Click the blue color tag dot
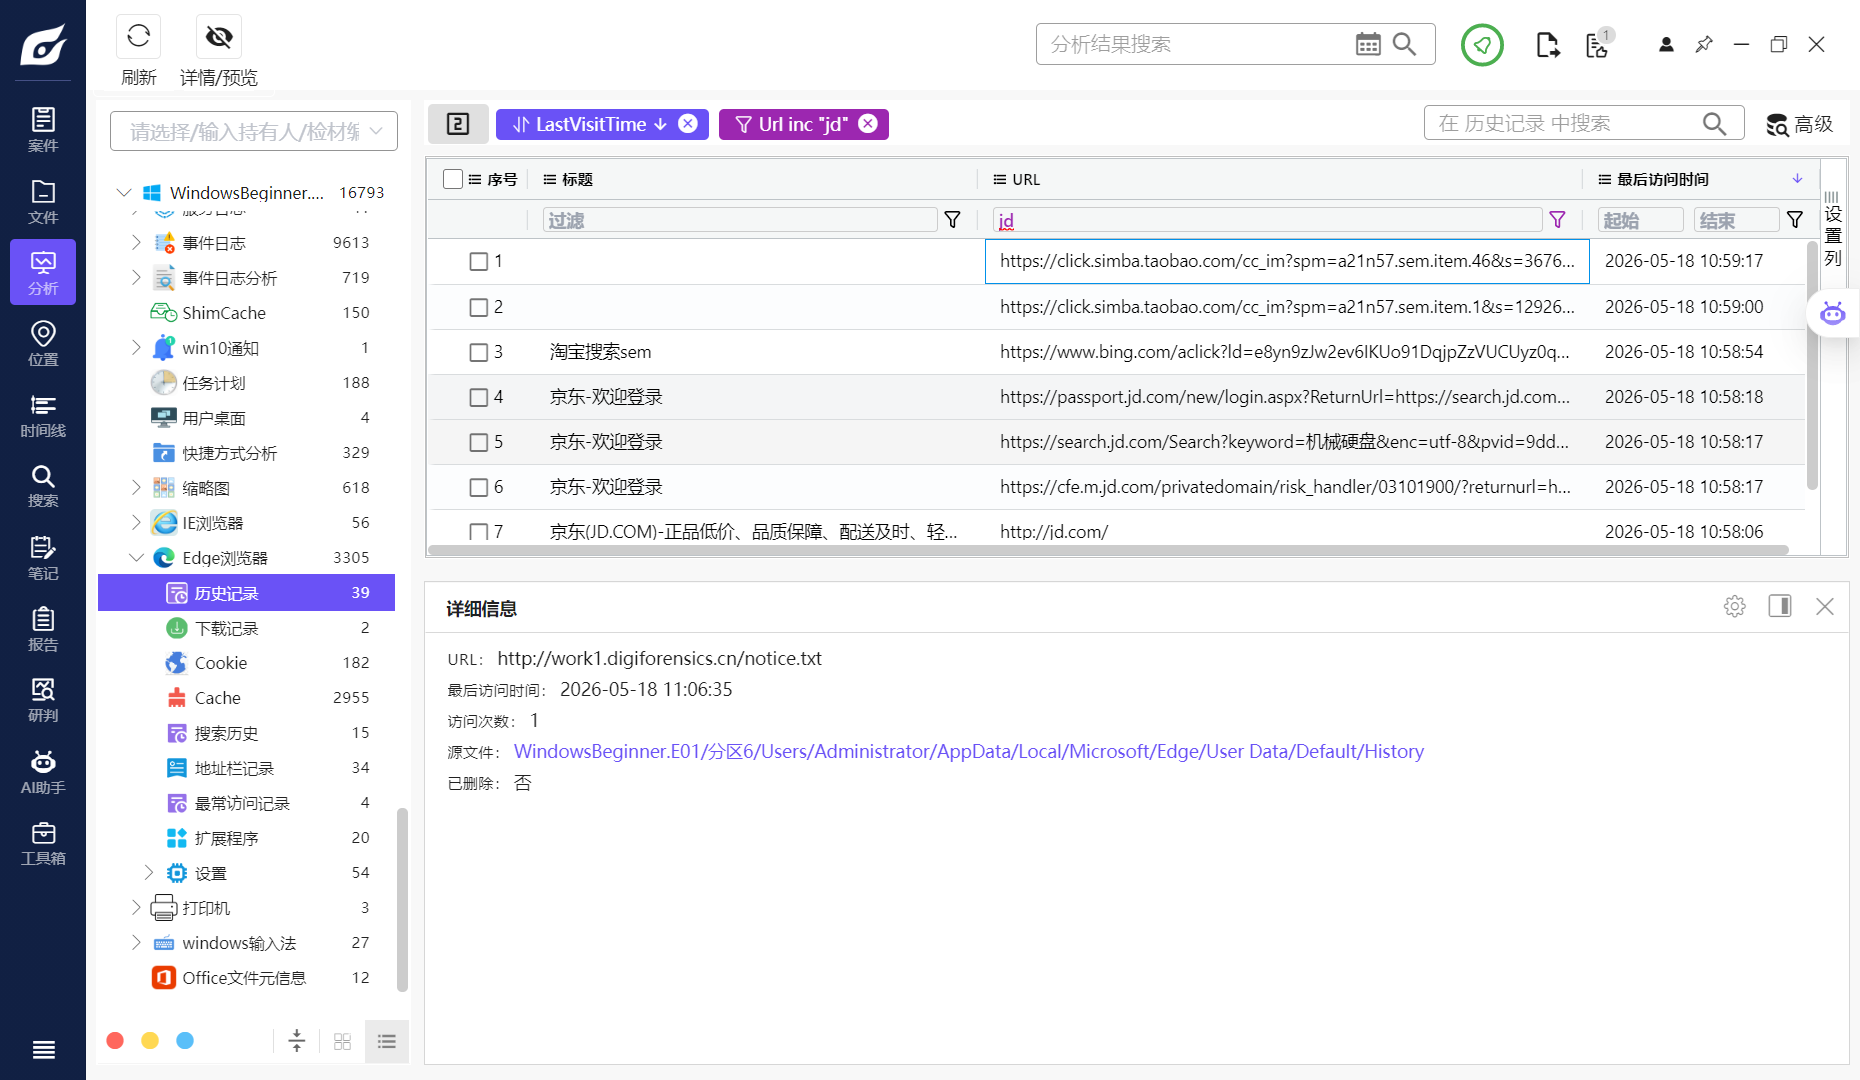Viewport: 1860px width, 1080px height. (x=185, y=1041)
